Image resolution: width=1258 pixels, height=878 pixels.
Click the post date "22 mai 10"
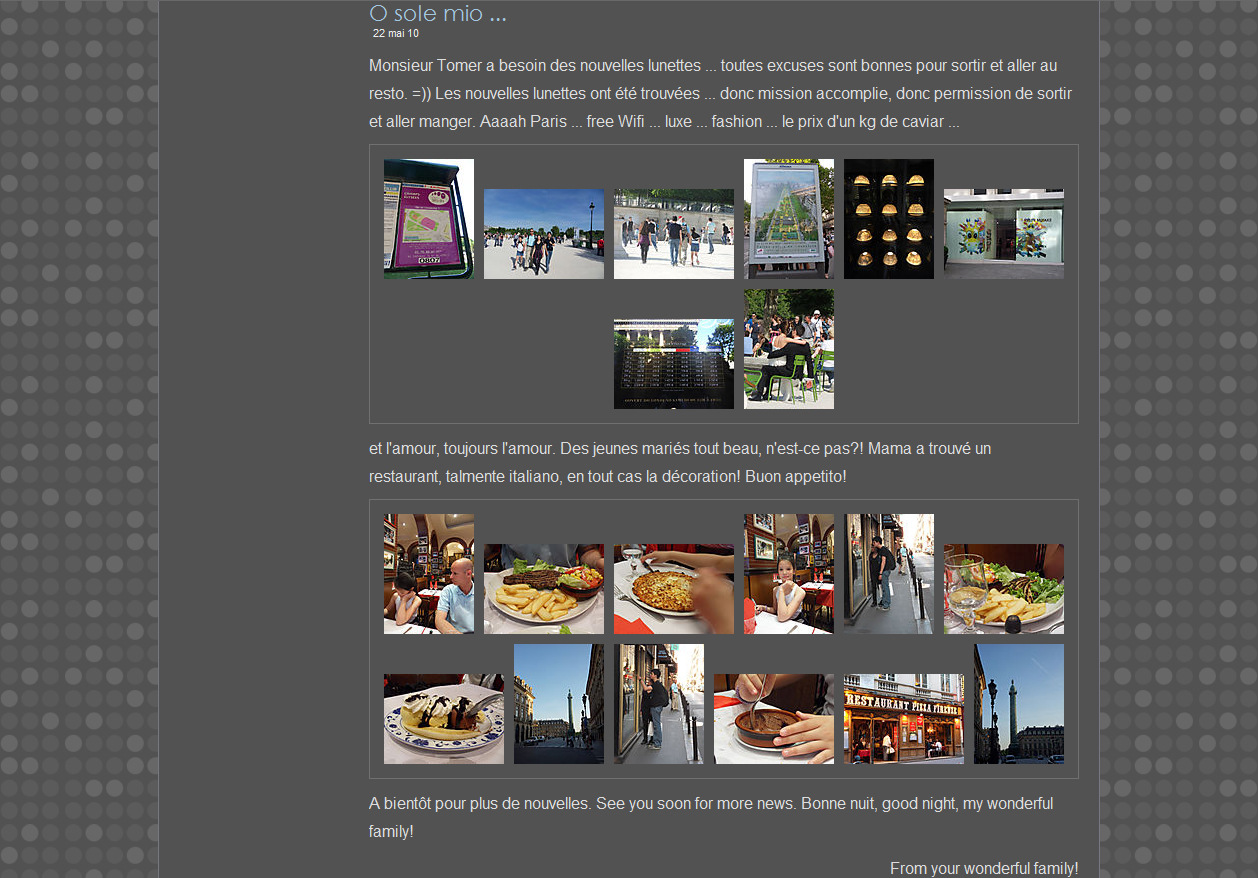point(396,33)
